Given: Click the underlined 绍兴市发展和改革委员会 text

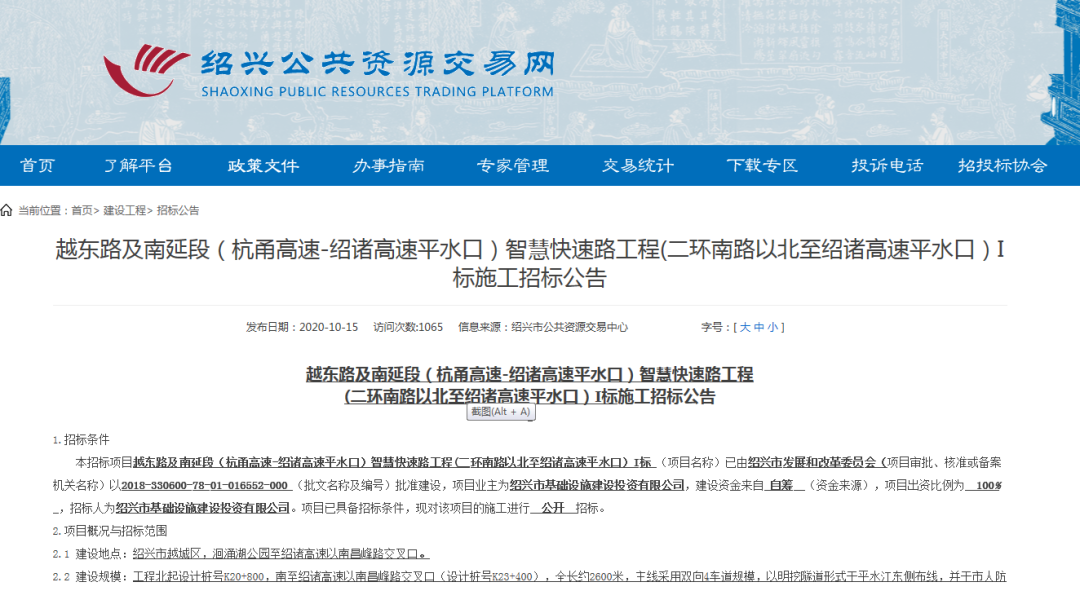Looking at the screenshot, I should click(x=811, y=463).
